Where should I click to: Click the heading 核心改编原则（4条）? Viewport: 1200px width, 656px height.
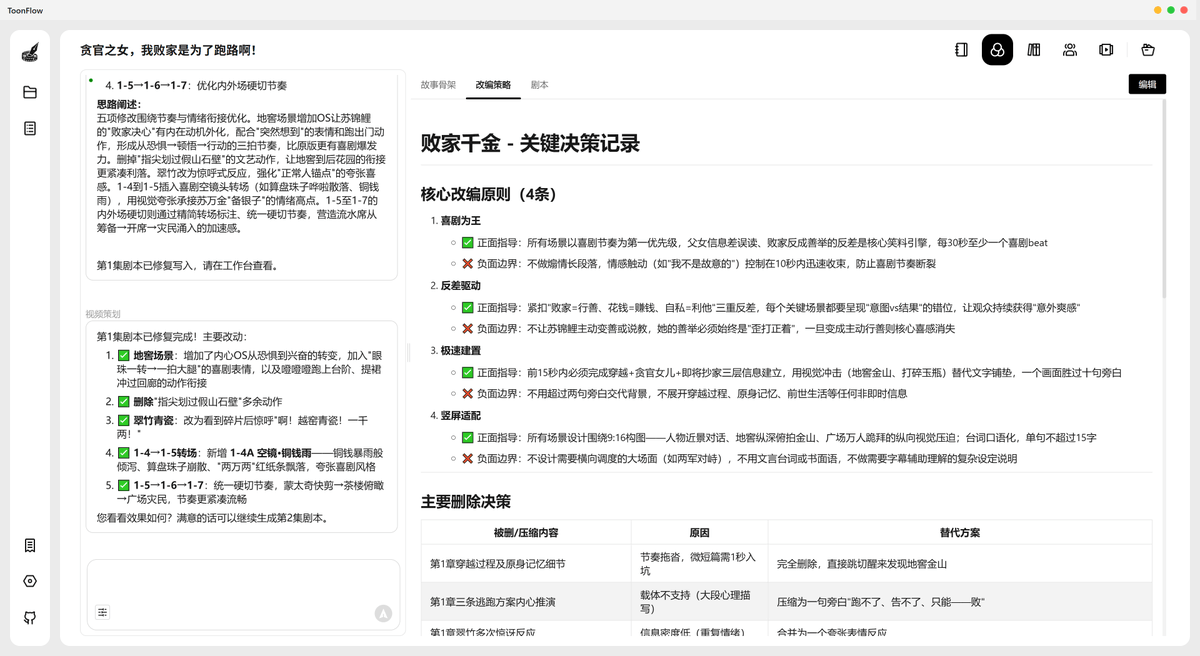pyautogui.click(x=489, y=194)
